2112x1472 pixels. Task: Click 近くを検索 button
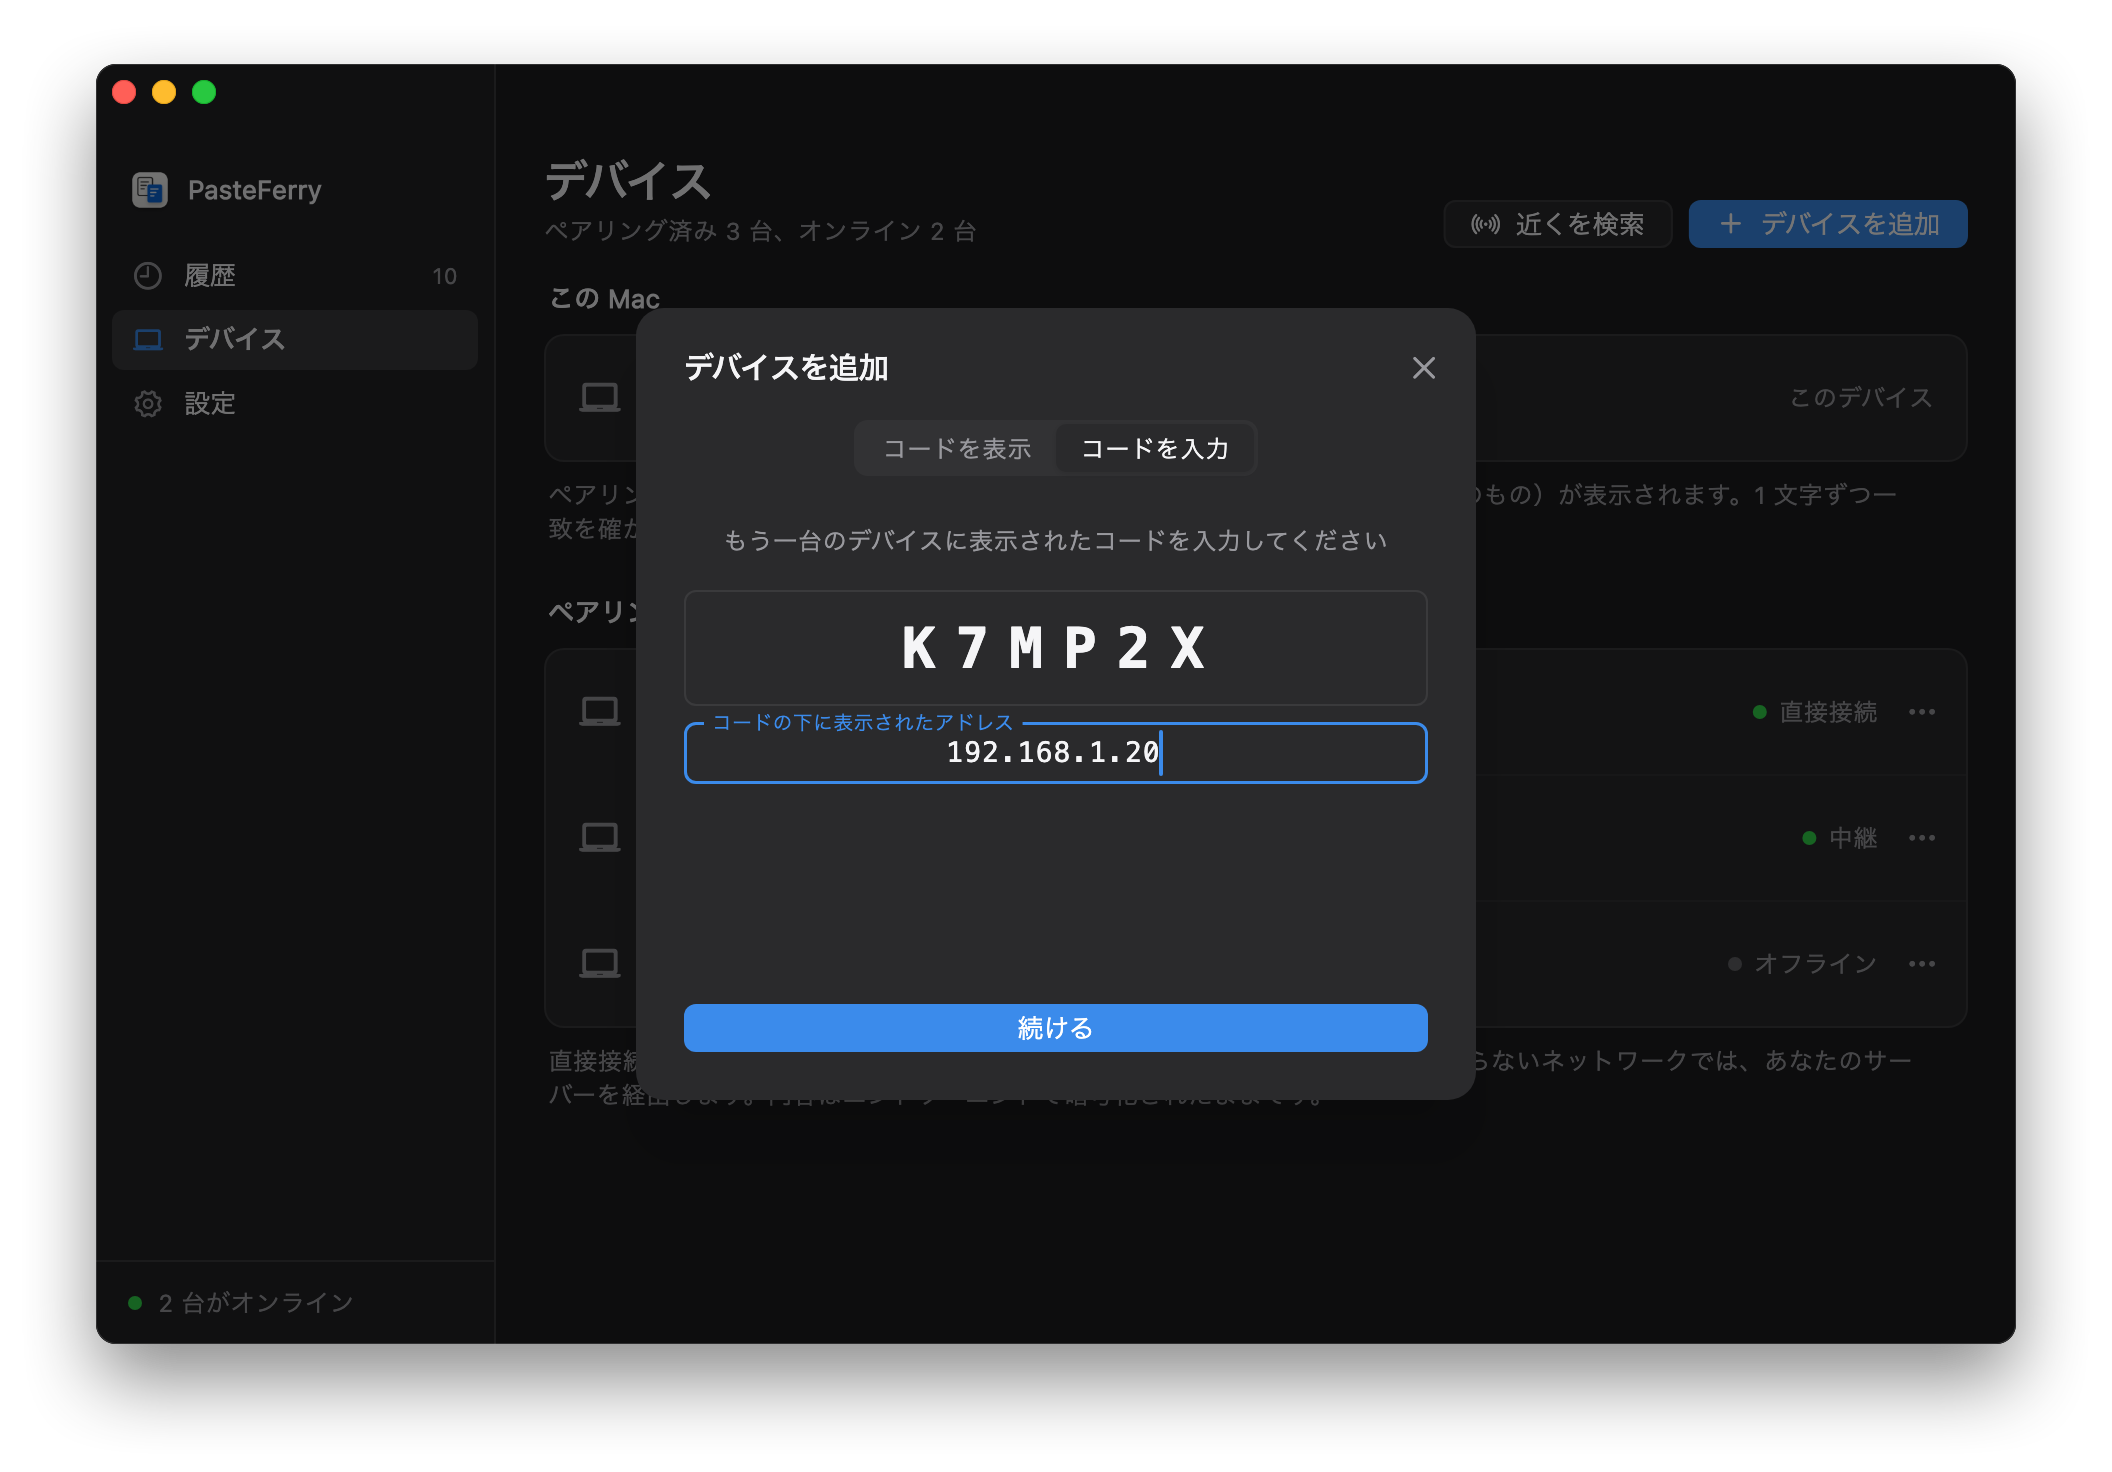(1557, 224)
